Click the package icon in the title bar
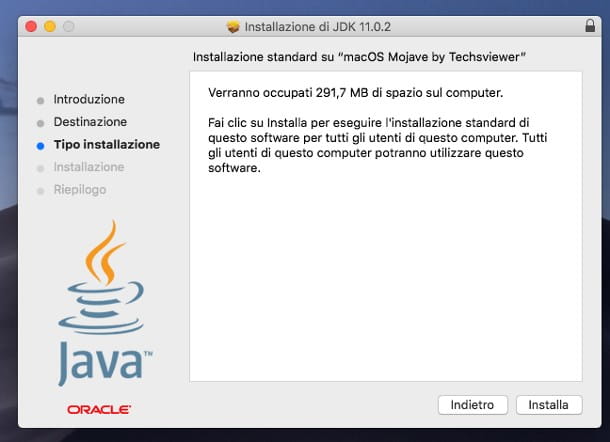Viewport: 610px width, 442px height. pyautogui.click(x=234, y=26)
